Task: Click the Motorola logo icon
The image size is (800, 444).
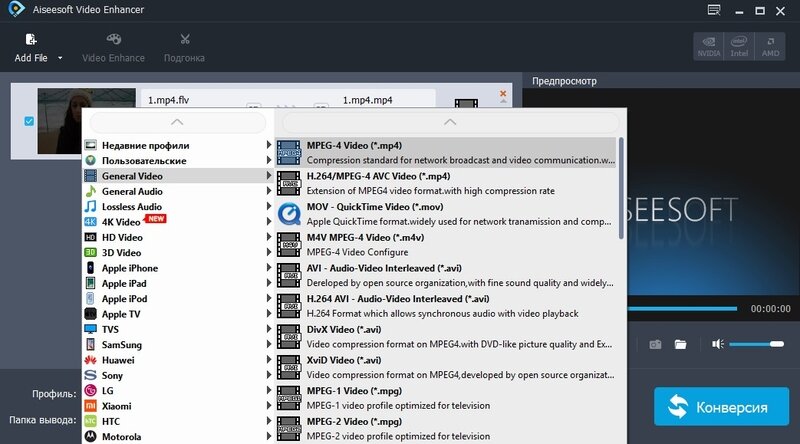Action: 90,436
